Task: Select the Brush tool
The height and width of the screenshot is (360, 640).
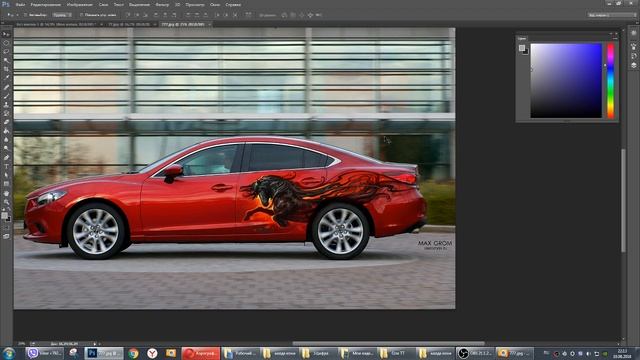Action: point(6,96)
